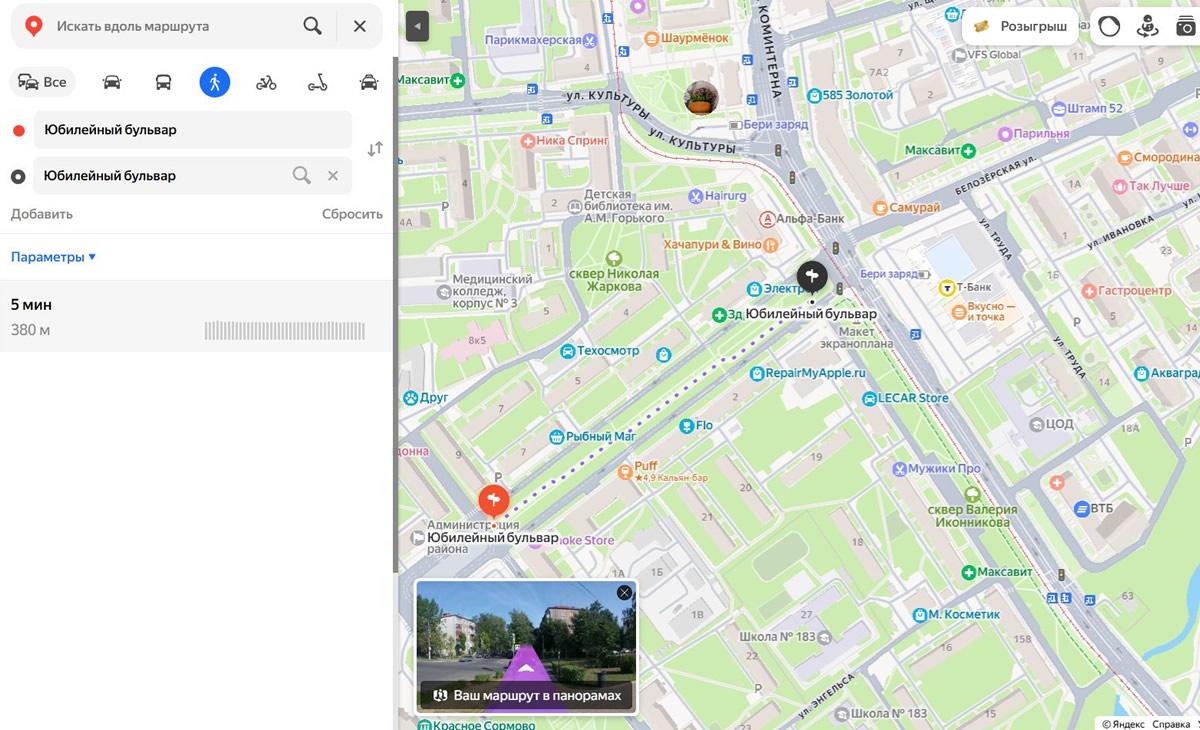Swap start and destination points
Screen dimensions: 1200x730
[375, 149]
